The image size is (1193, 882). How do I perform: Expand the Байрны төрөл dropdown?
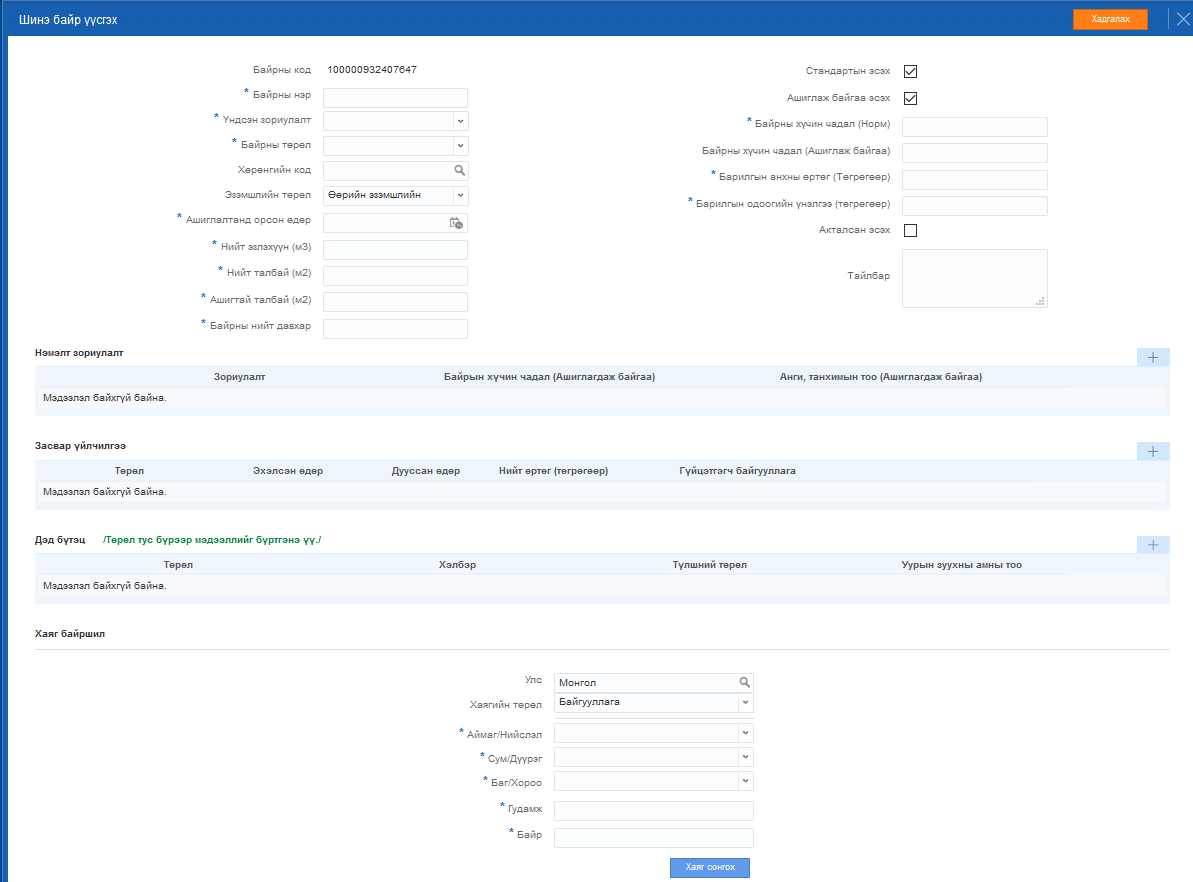460,145
